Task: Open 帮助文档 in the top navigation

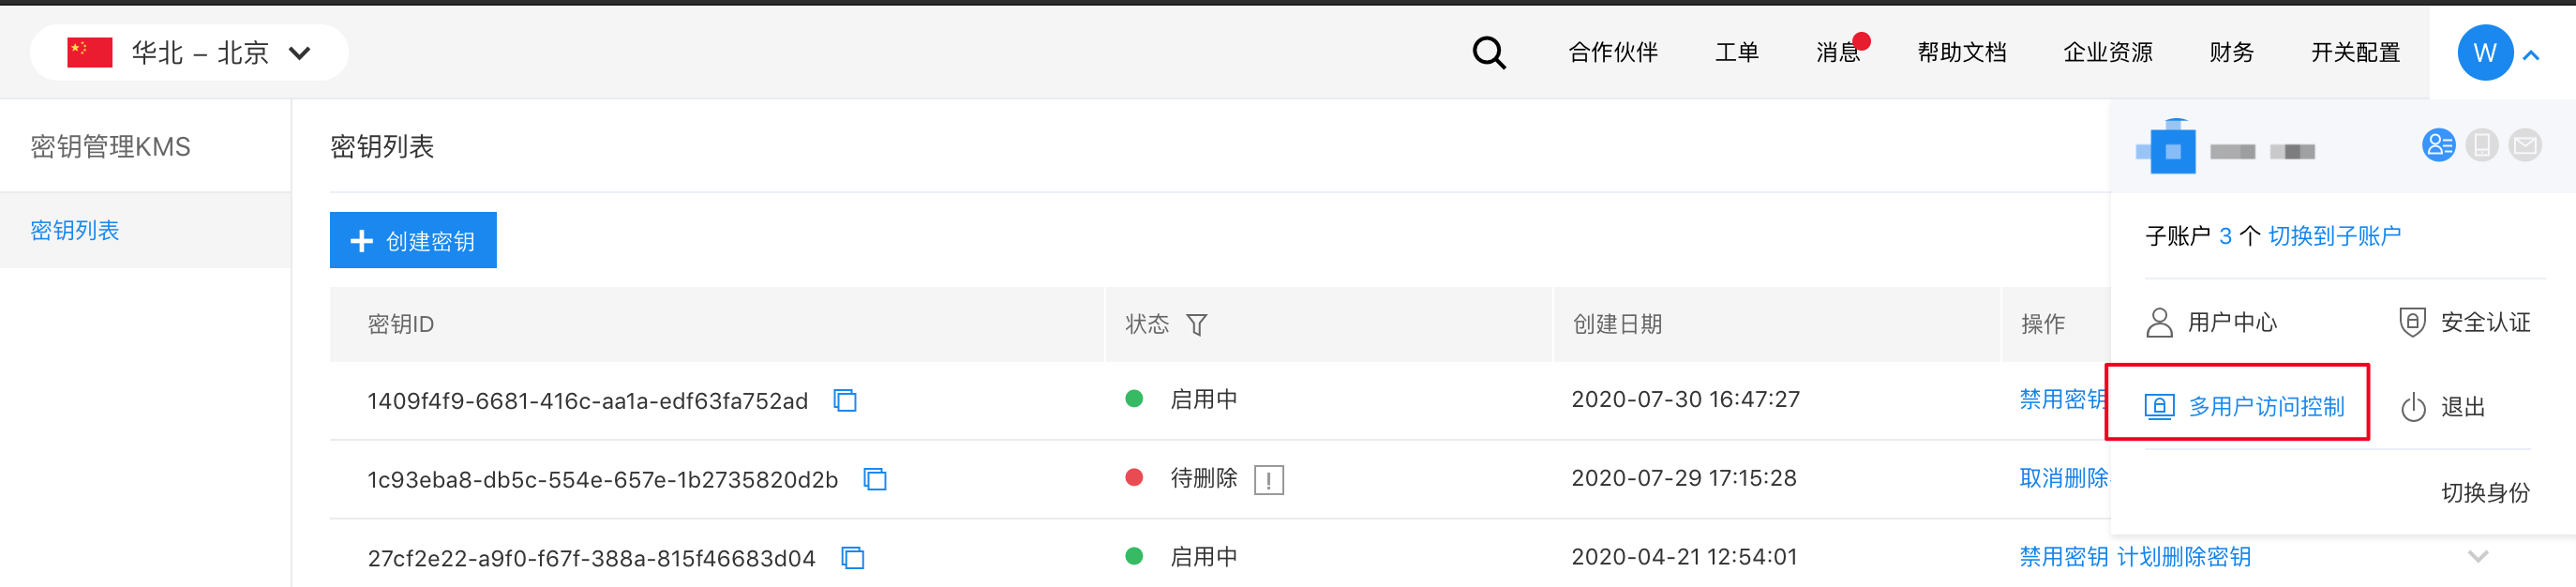Action: [x=1961, y=52]
